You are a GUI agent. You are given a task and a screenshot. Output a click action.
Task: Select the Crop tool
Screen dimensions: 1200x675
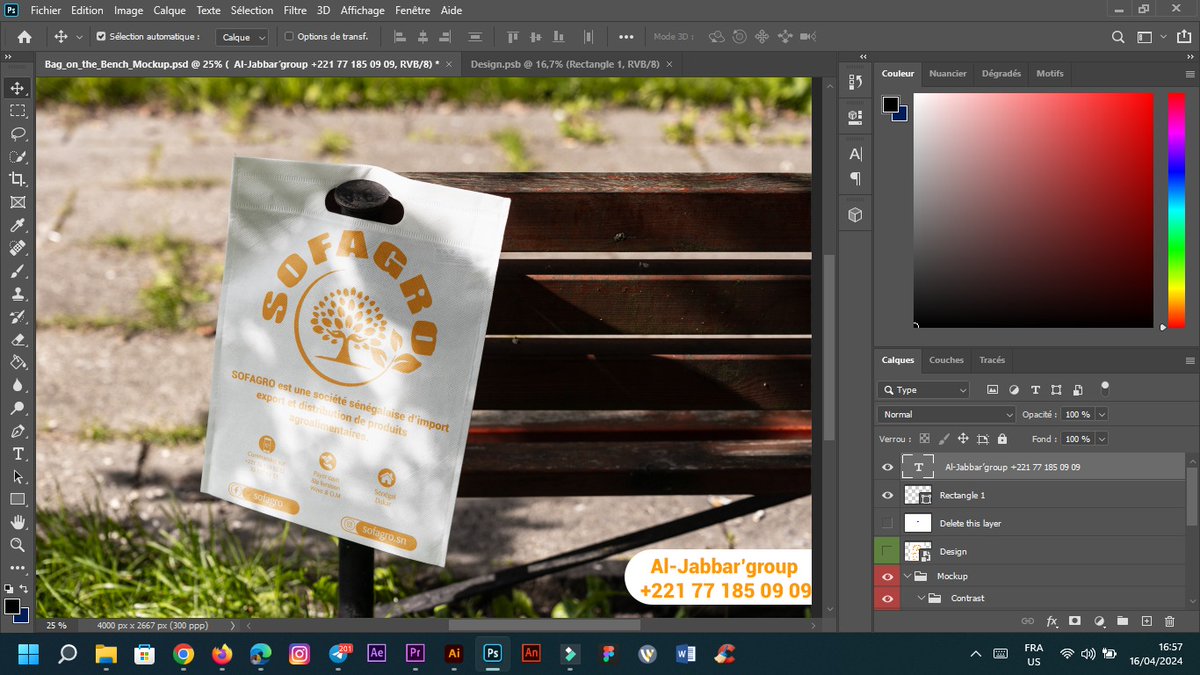[x=18, y=179]
